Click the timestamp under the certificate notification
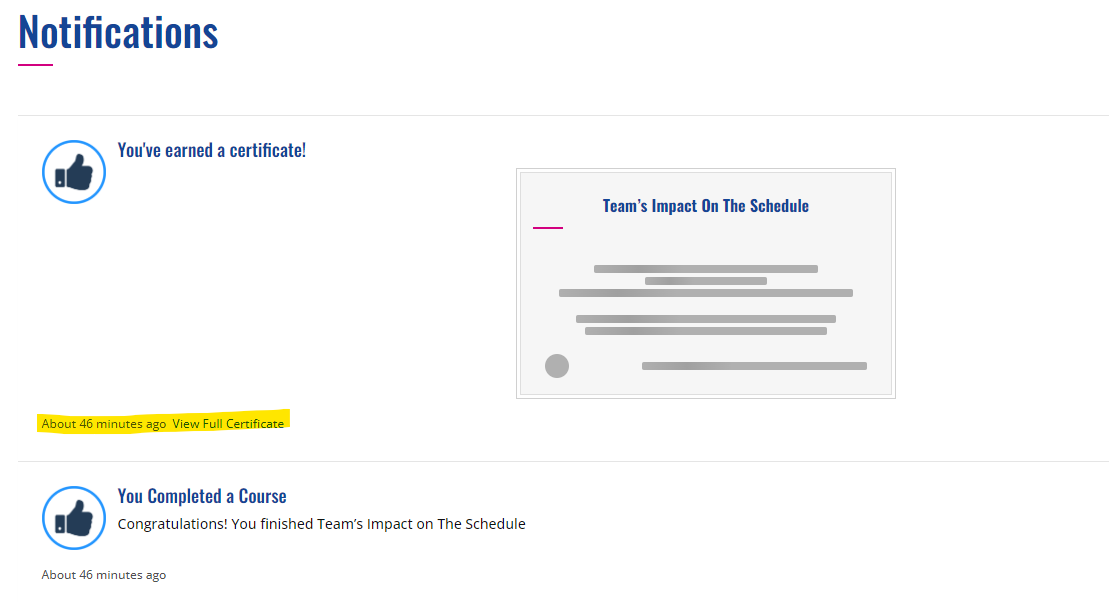1109x602 pixels. [x=103, y=424]
